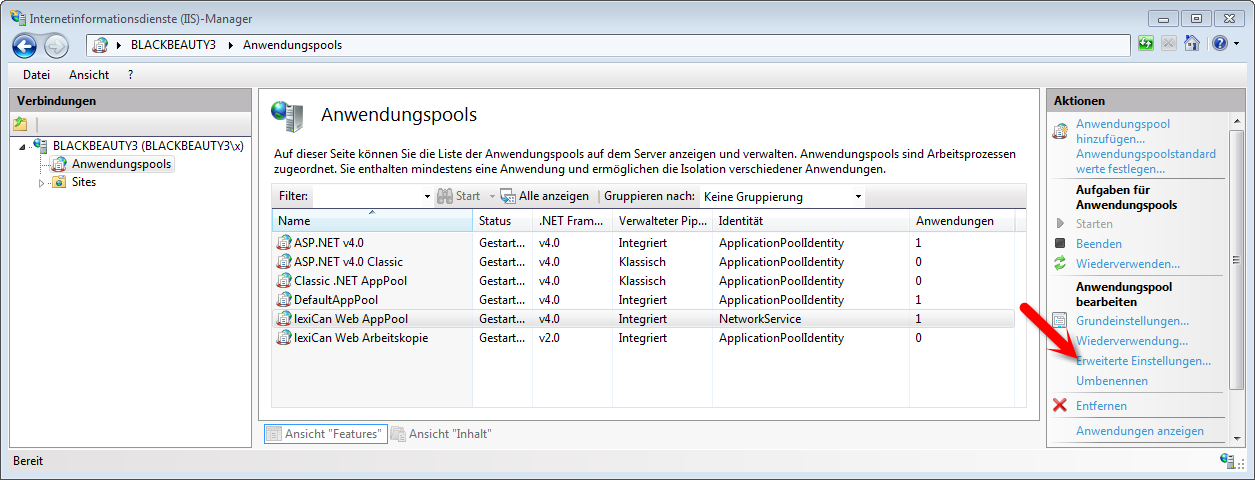Open the Gruppieren nach dropdown
The height and width of the screenshot is (480, 1255).
click(x=782, y=197)
